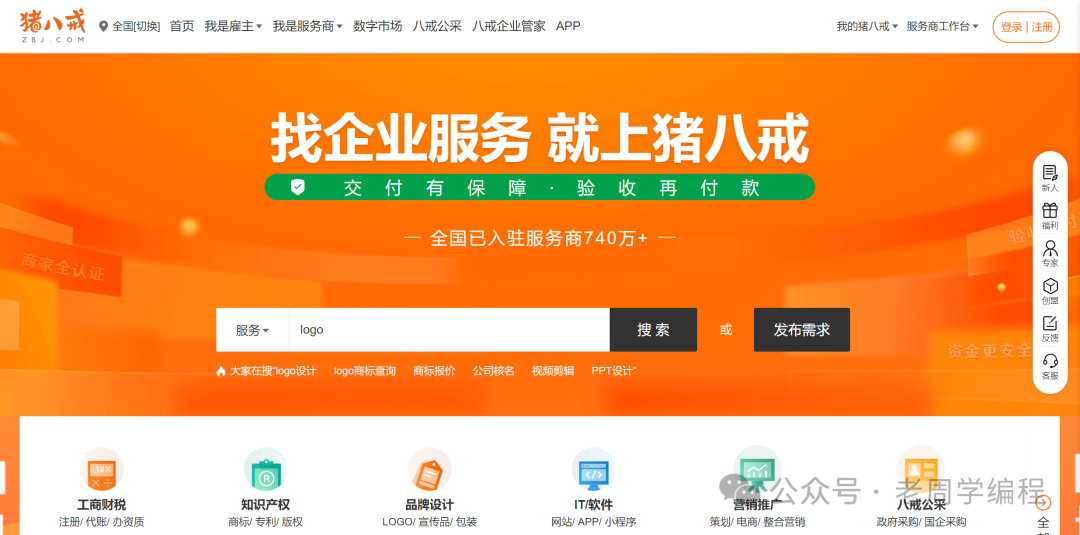
Task: Click 注册 in the login button
Action: (1042, 28)
